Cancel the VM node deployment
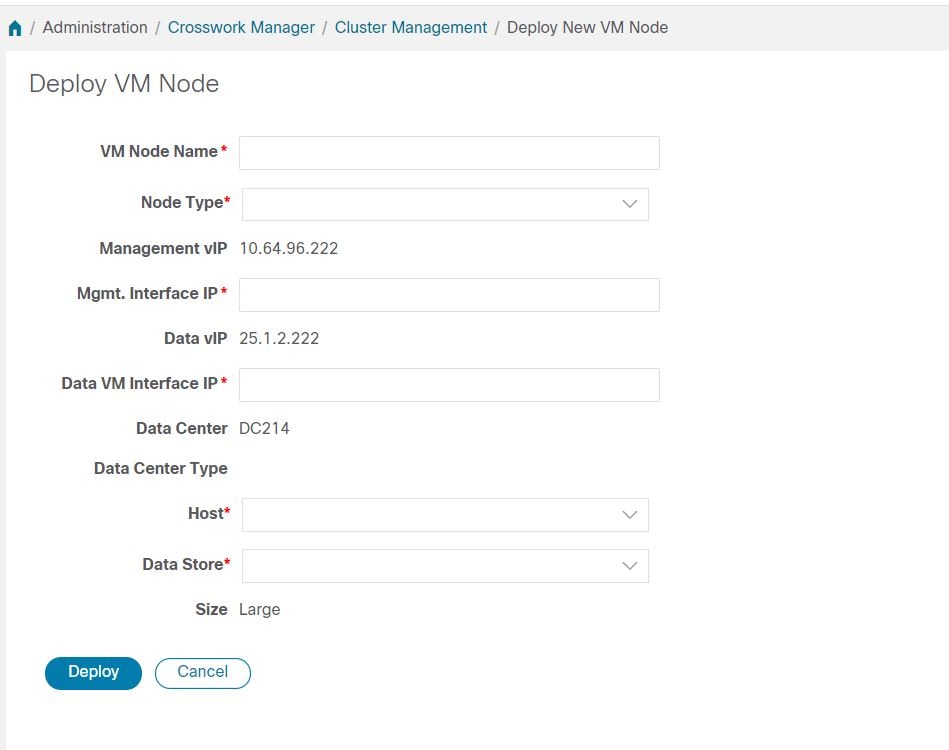The height and width of the screenshot is (750, 949). [x=202, y=672]
